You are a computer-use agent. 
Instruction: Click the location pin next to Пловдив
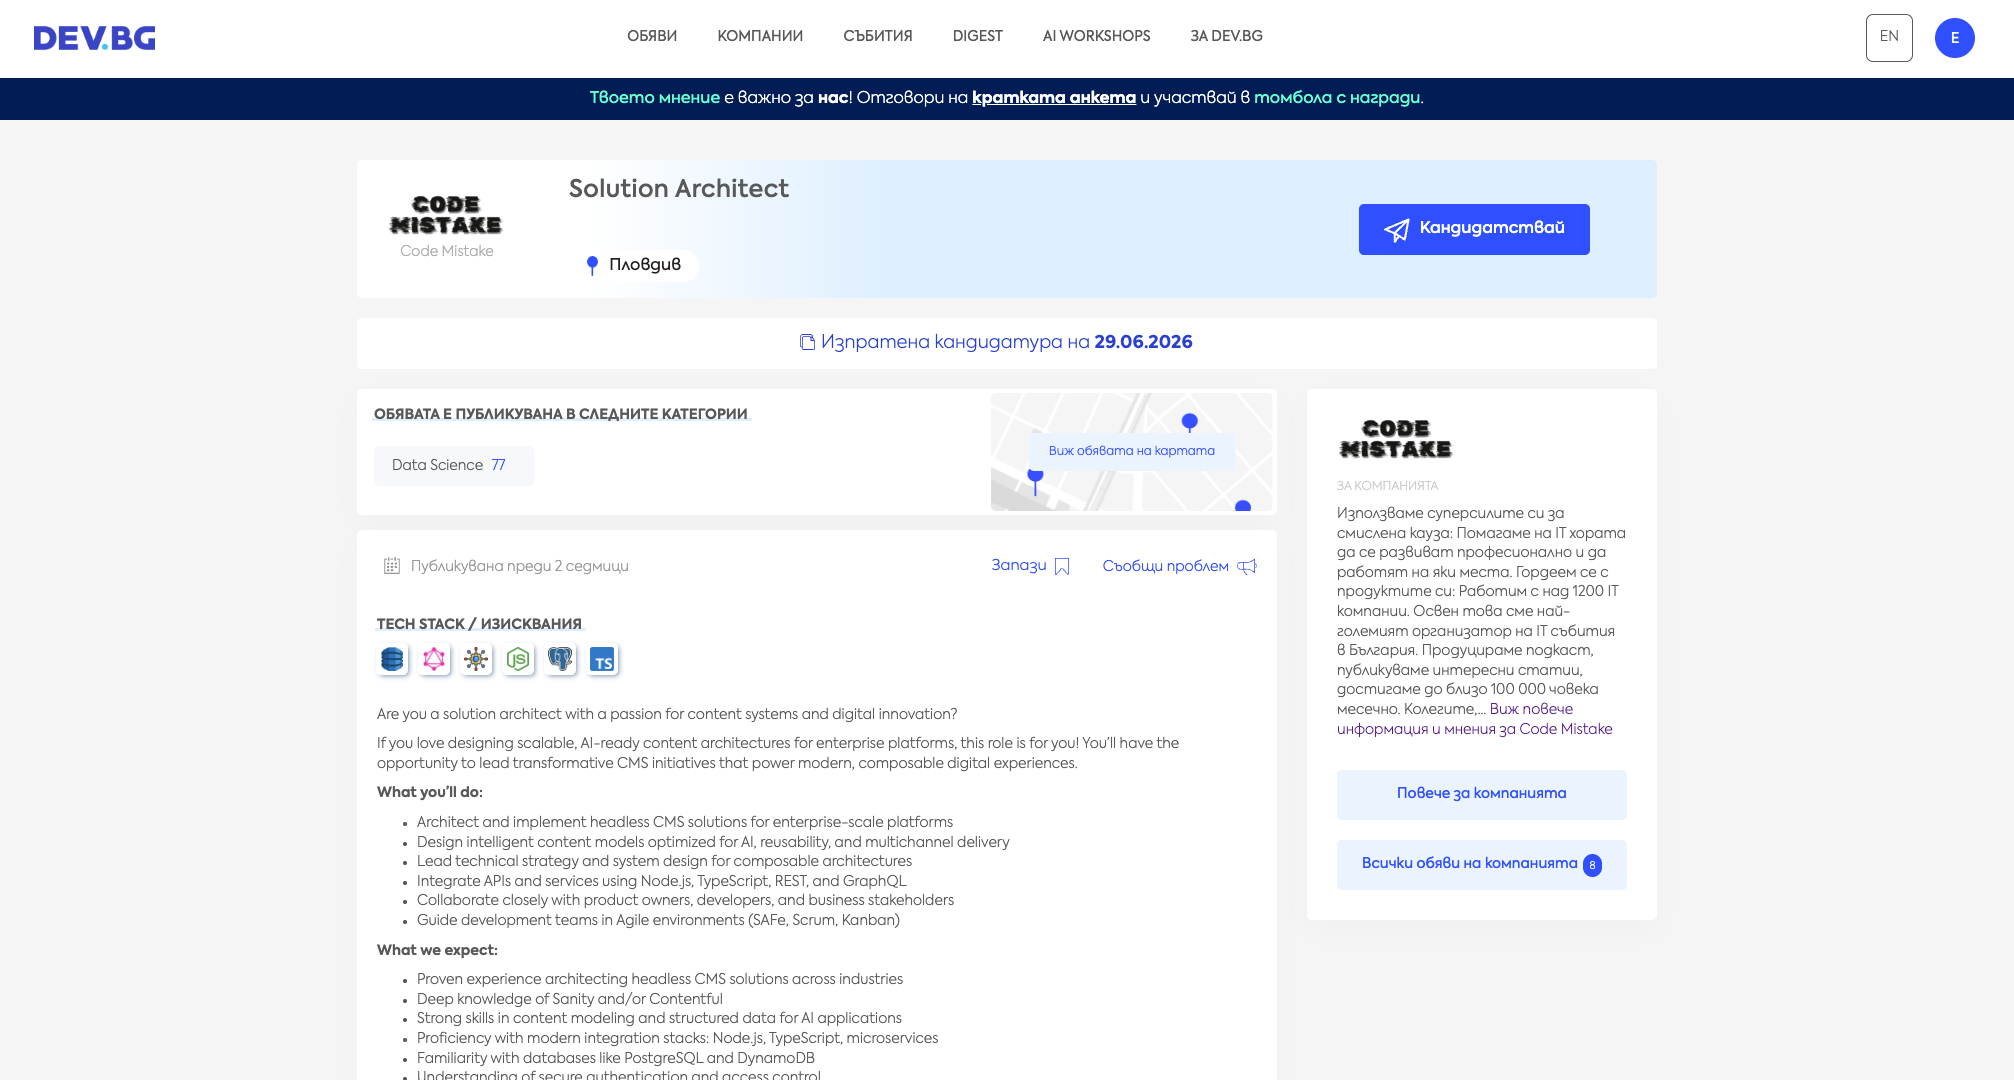(592, 265)
